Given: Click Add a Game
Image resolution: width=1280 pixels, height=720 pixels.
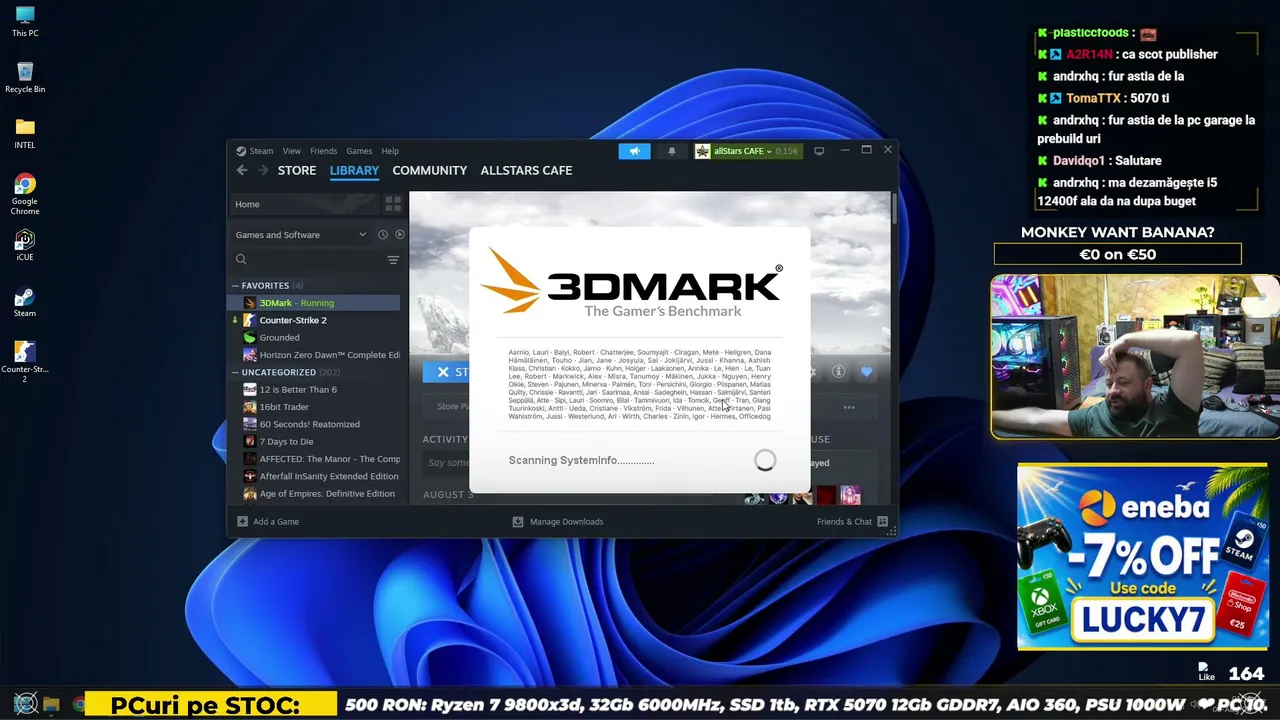Looking at the screenshot, I should click(268, 521).
